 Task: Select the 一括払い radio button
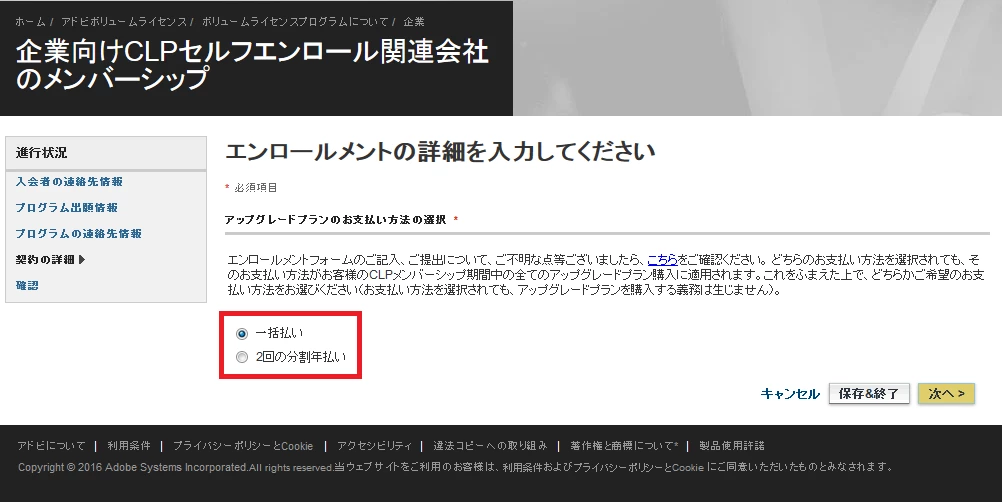[242, 333]
